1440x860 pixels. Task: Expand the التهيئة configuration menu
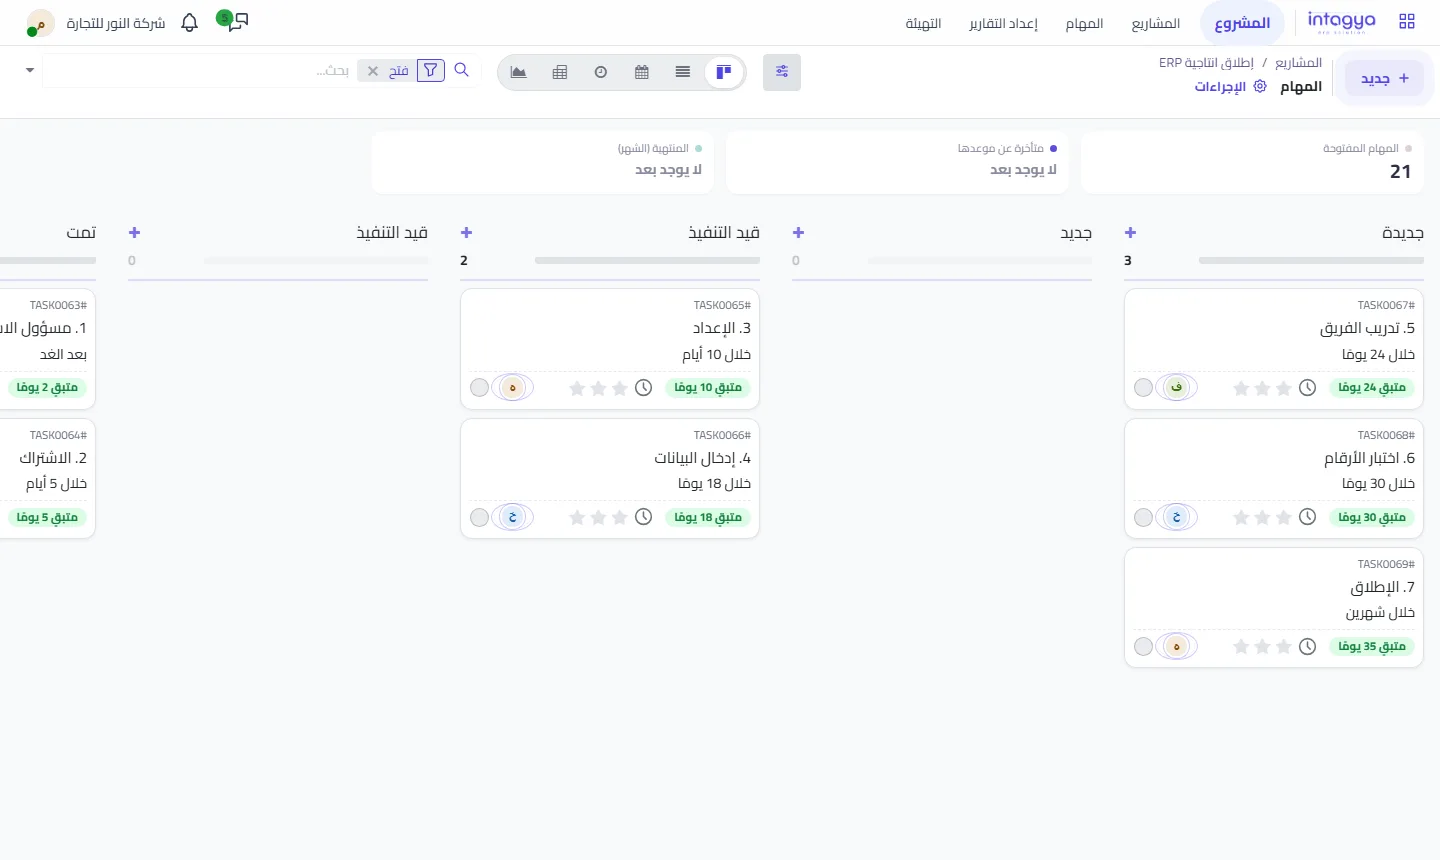923,23
